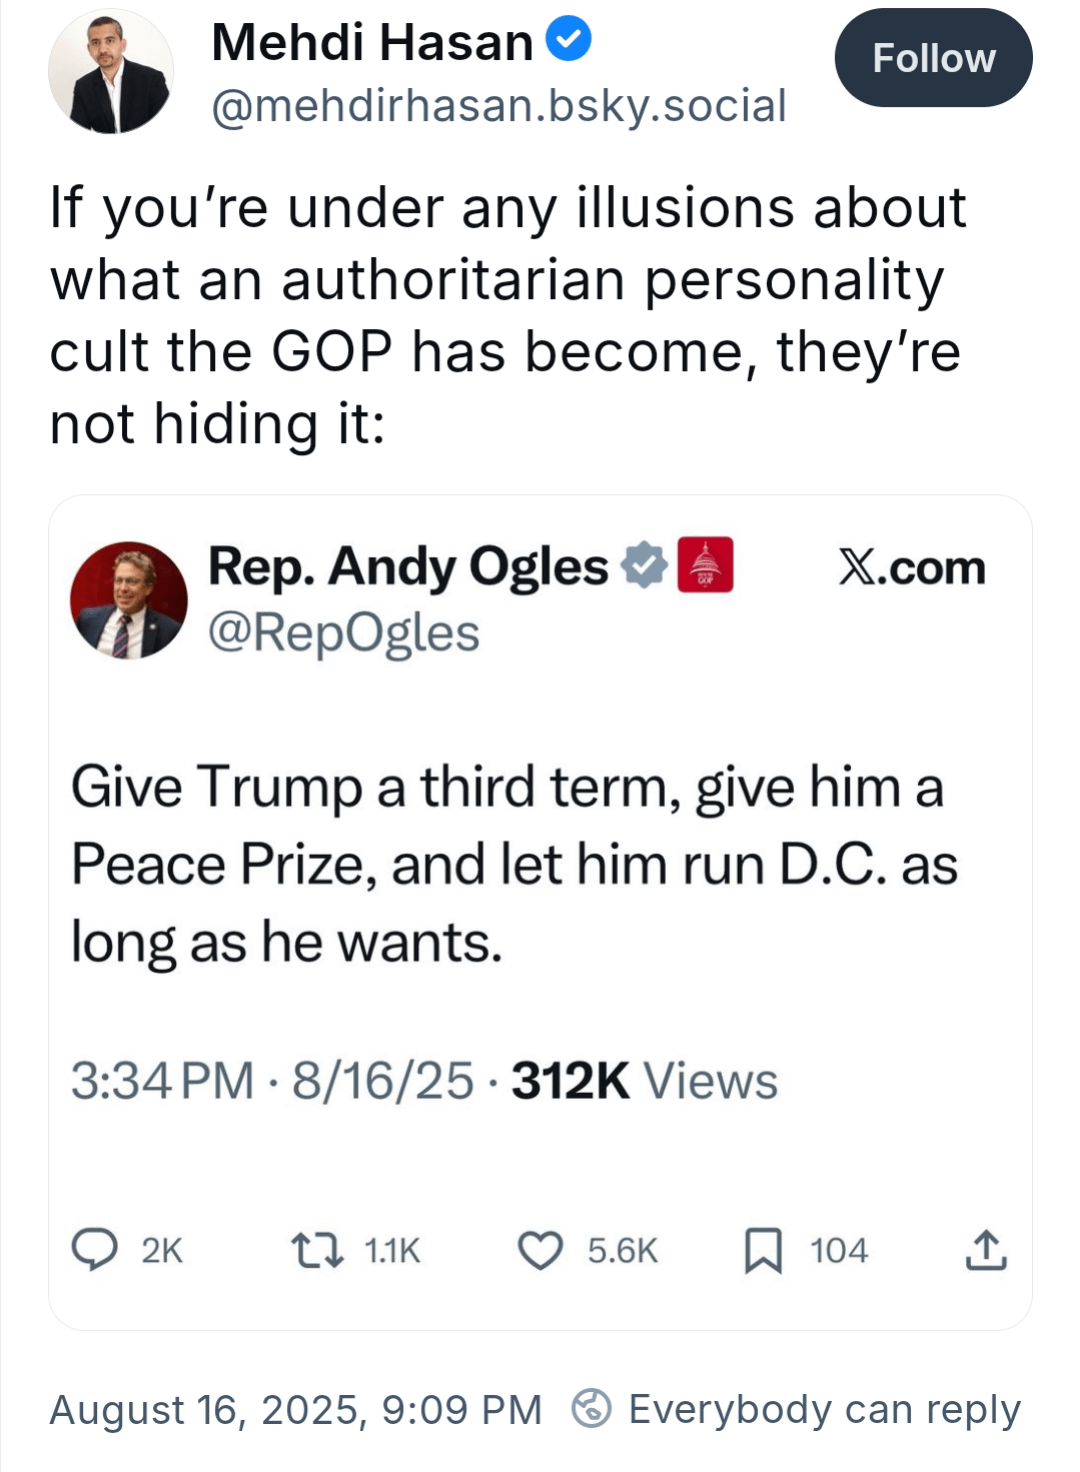Click the red GOP affiliation badge
The width and height of the screenshot is (1080, 1472).
[x=705, y=565]
